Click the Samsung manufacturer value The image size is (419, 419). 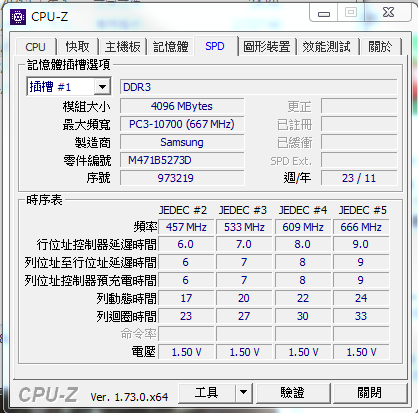coord(182,142)
